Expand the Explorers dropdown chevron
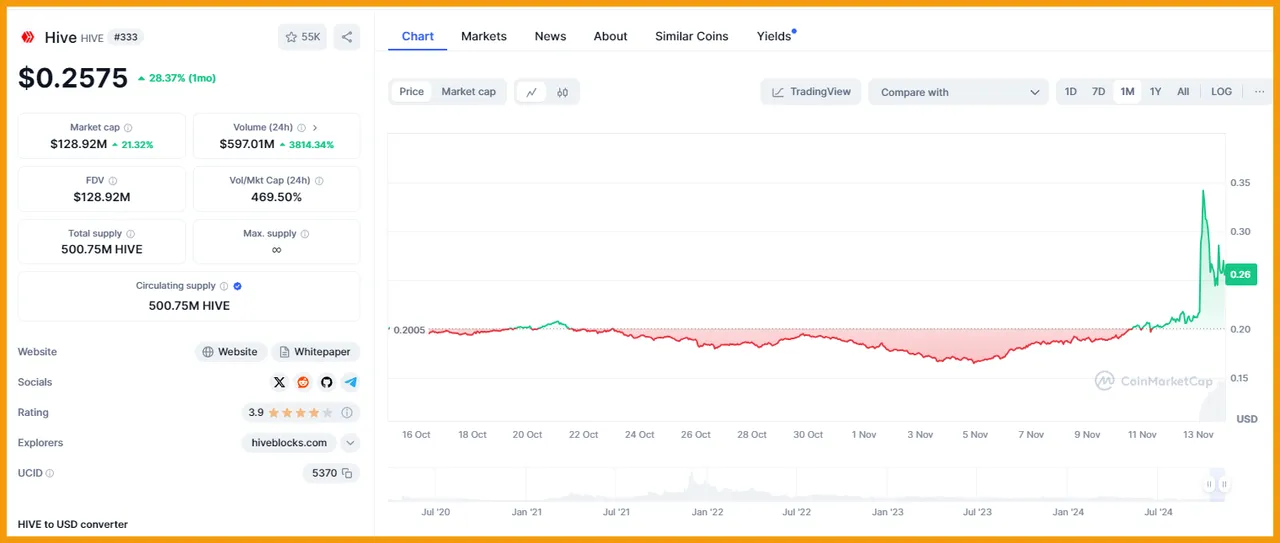Image resolution: width=1280 pixels, height=543 pixels. [x=350, y=443]
